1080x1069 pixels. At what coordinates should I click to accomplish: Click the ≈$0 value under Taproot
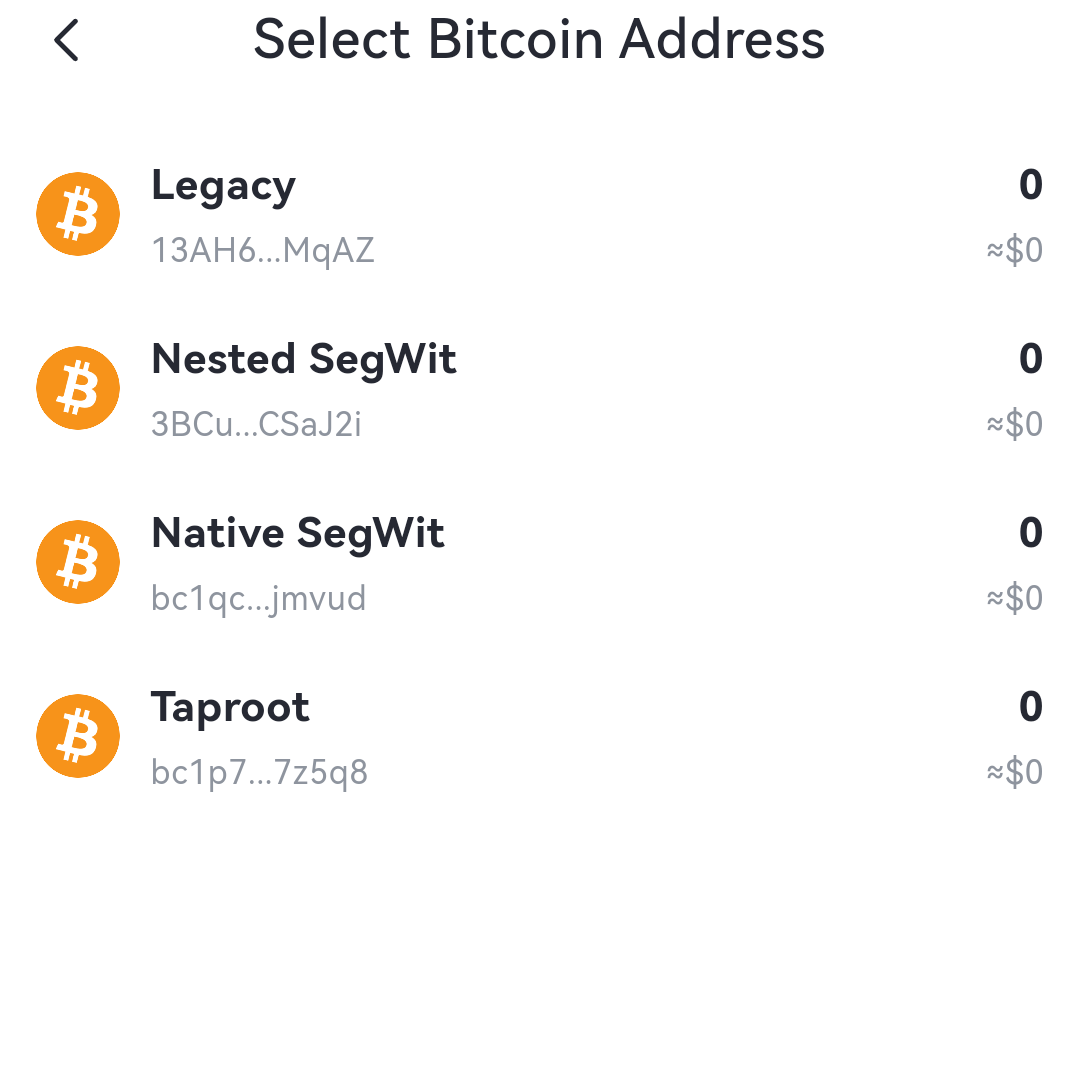(1014, 772)
